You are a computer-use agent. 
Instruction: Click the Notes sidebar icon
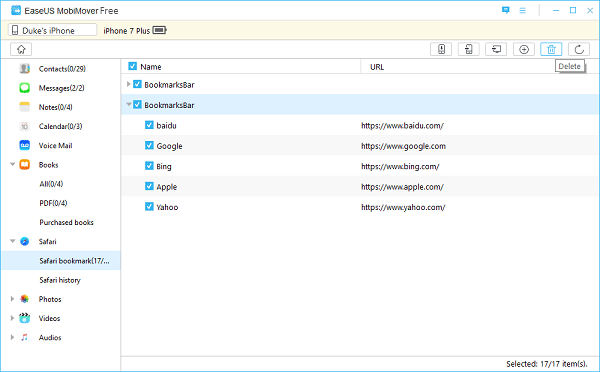(24, 107)
